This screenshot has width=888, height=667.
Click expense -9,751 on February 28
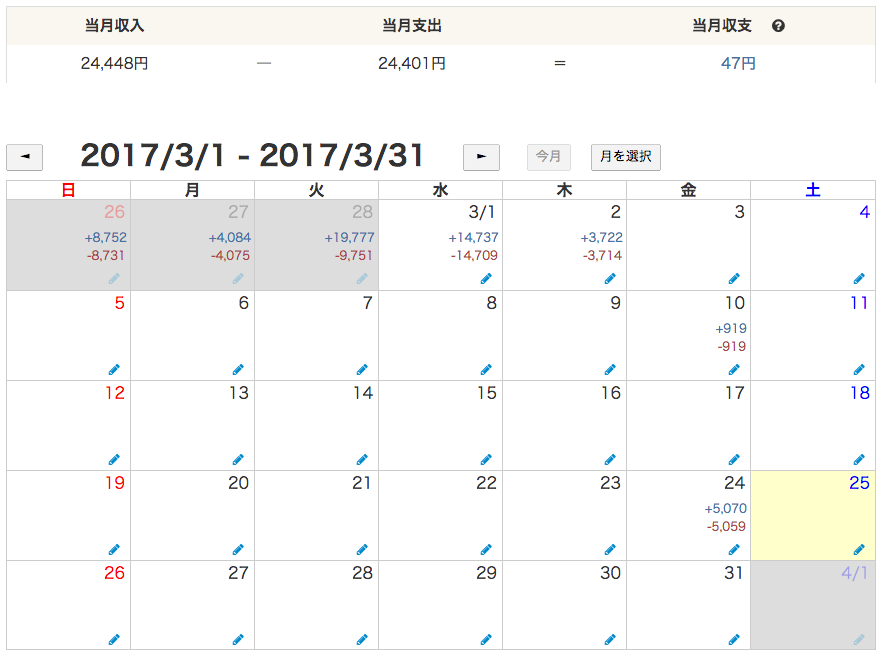354,256
